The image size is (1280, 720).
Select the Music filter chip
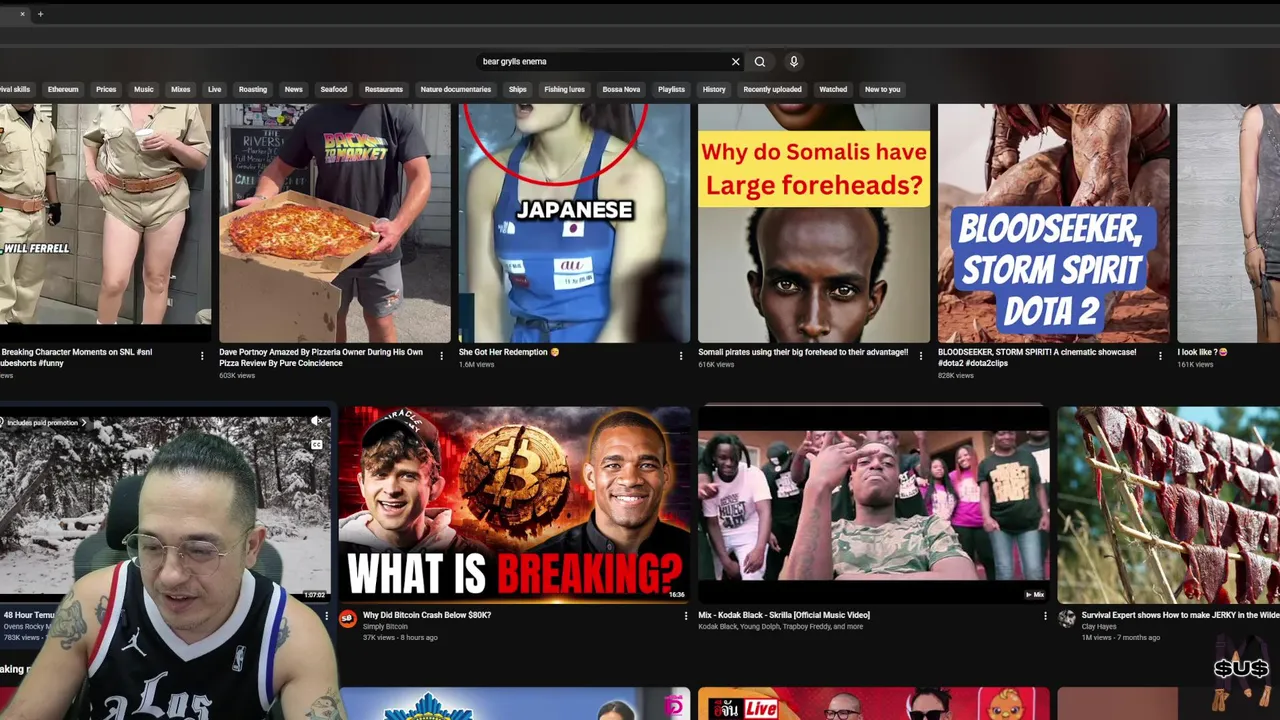tap(144, 89)
